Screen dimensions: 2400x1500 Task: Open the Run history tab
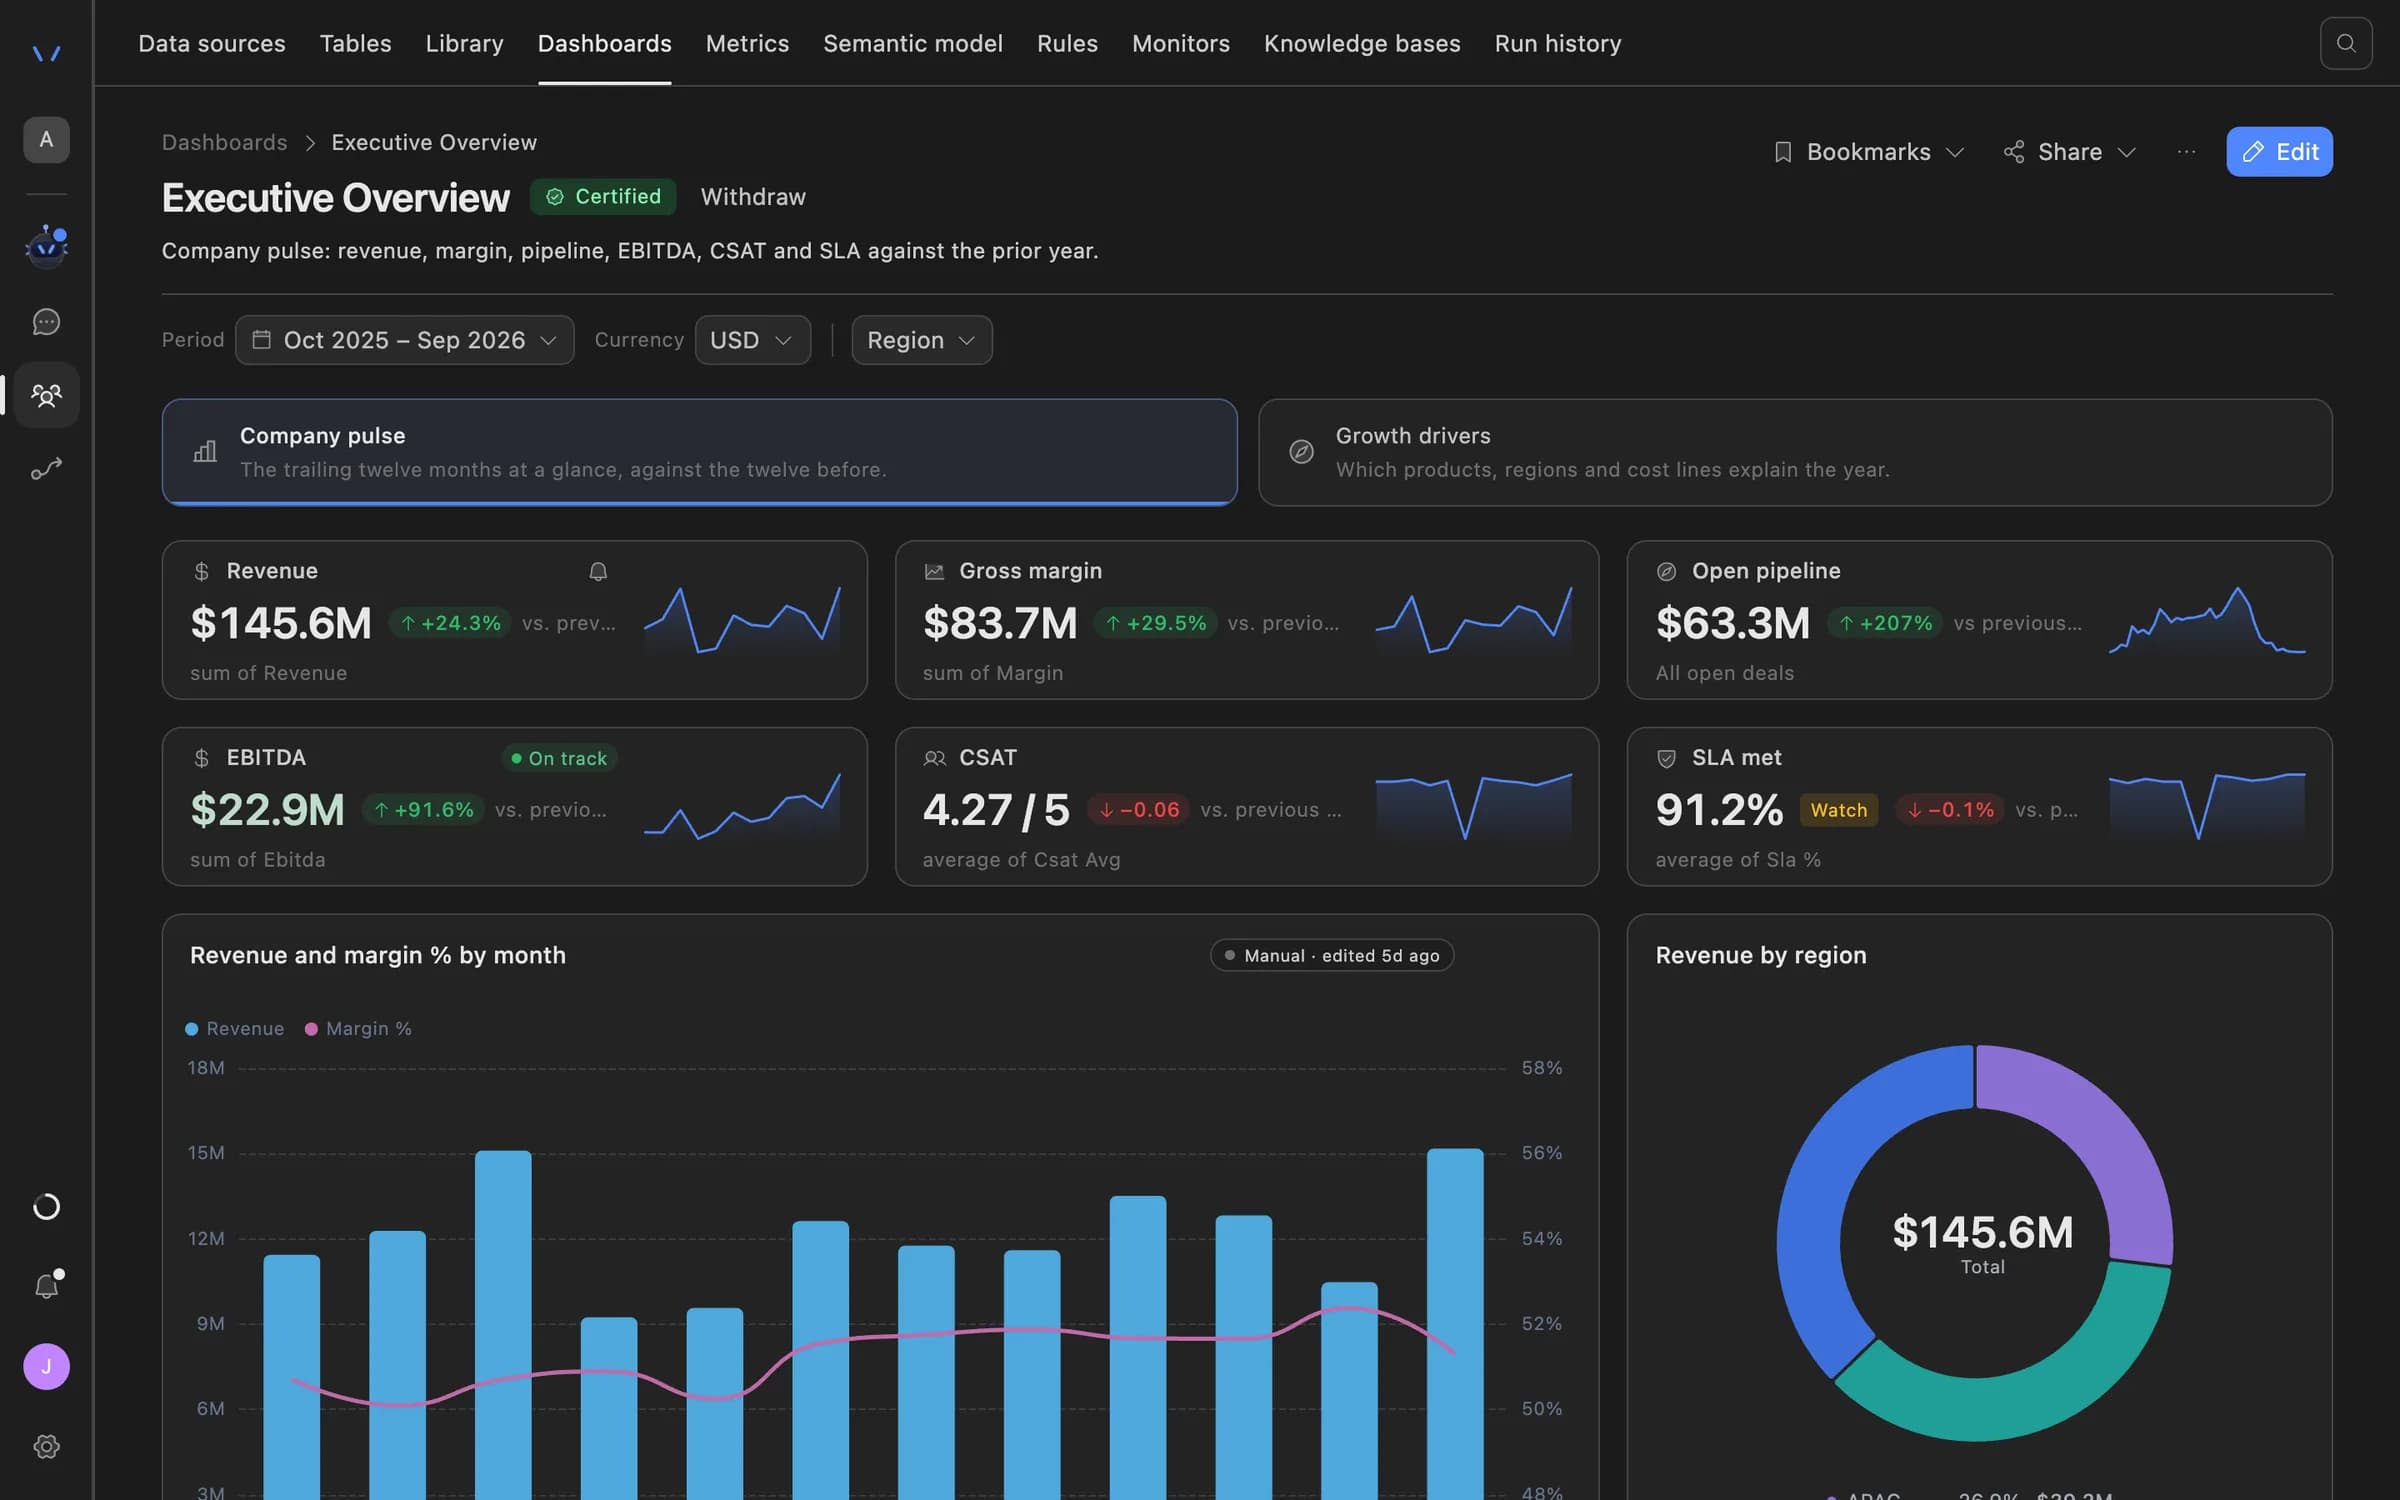1557,44
